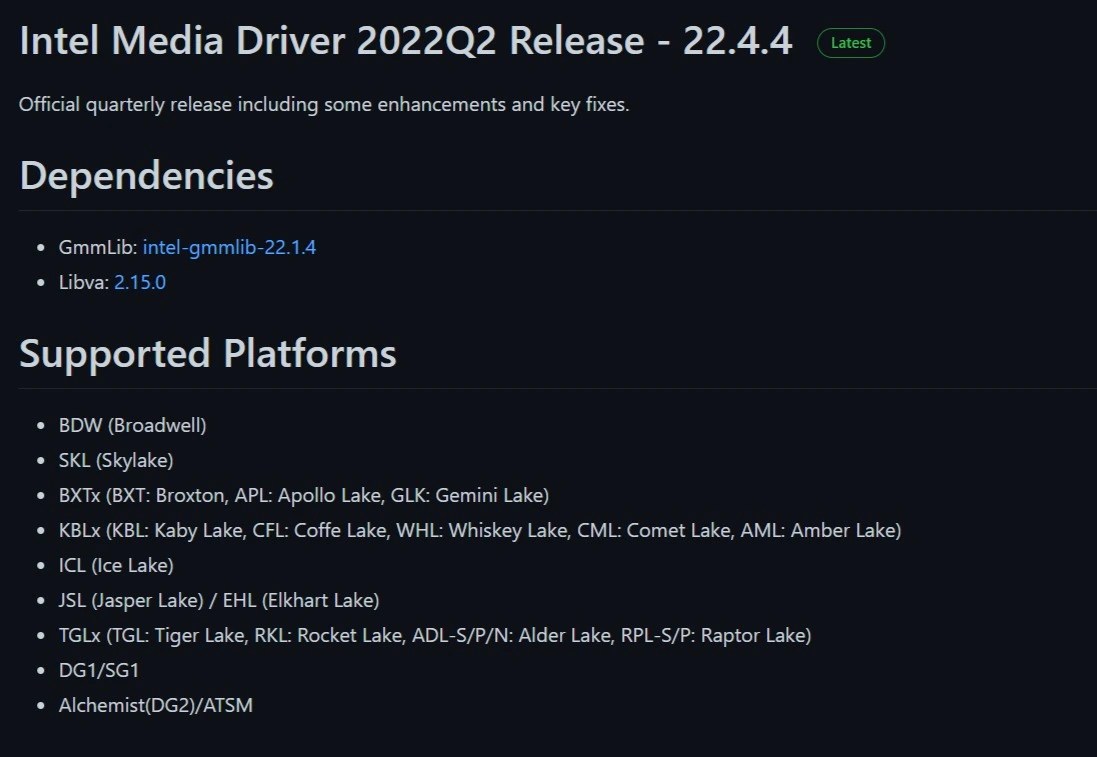Viewport: 1097px width, 757px height.
Task: Click the 'GmmLib:' label
Action: pyautogui.click(x=98, y=248)
